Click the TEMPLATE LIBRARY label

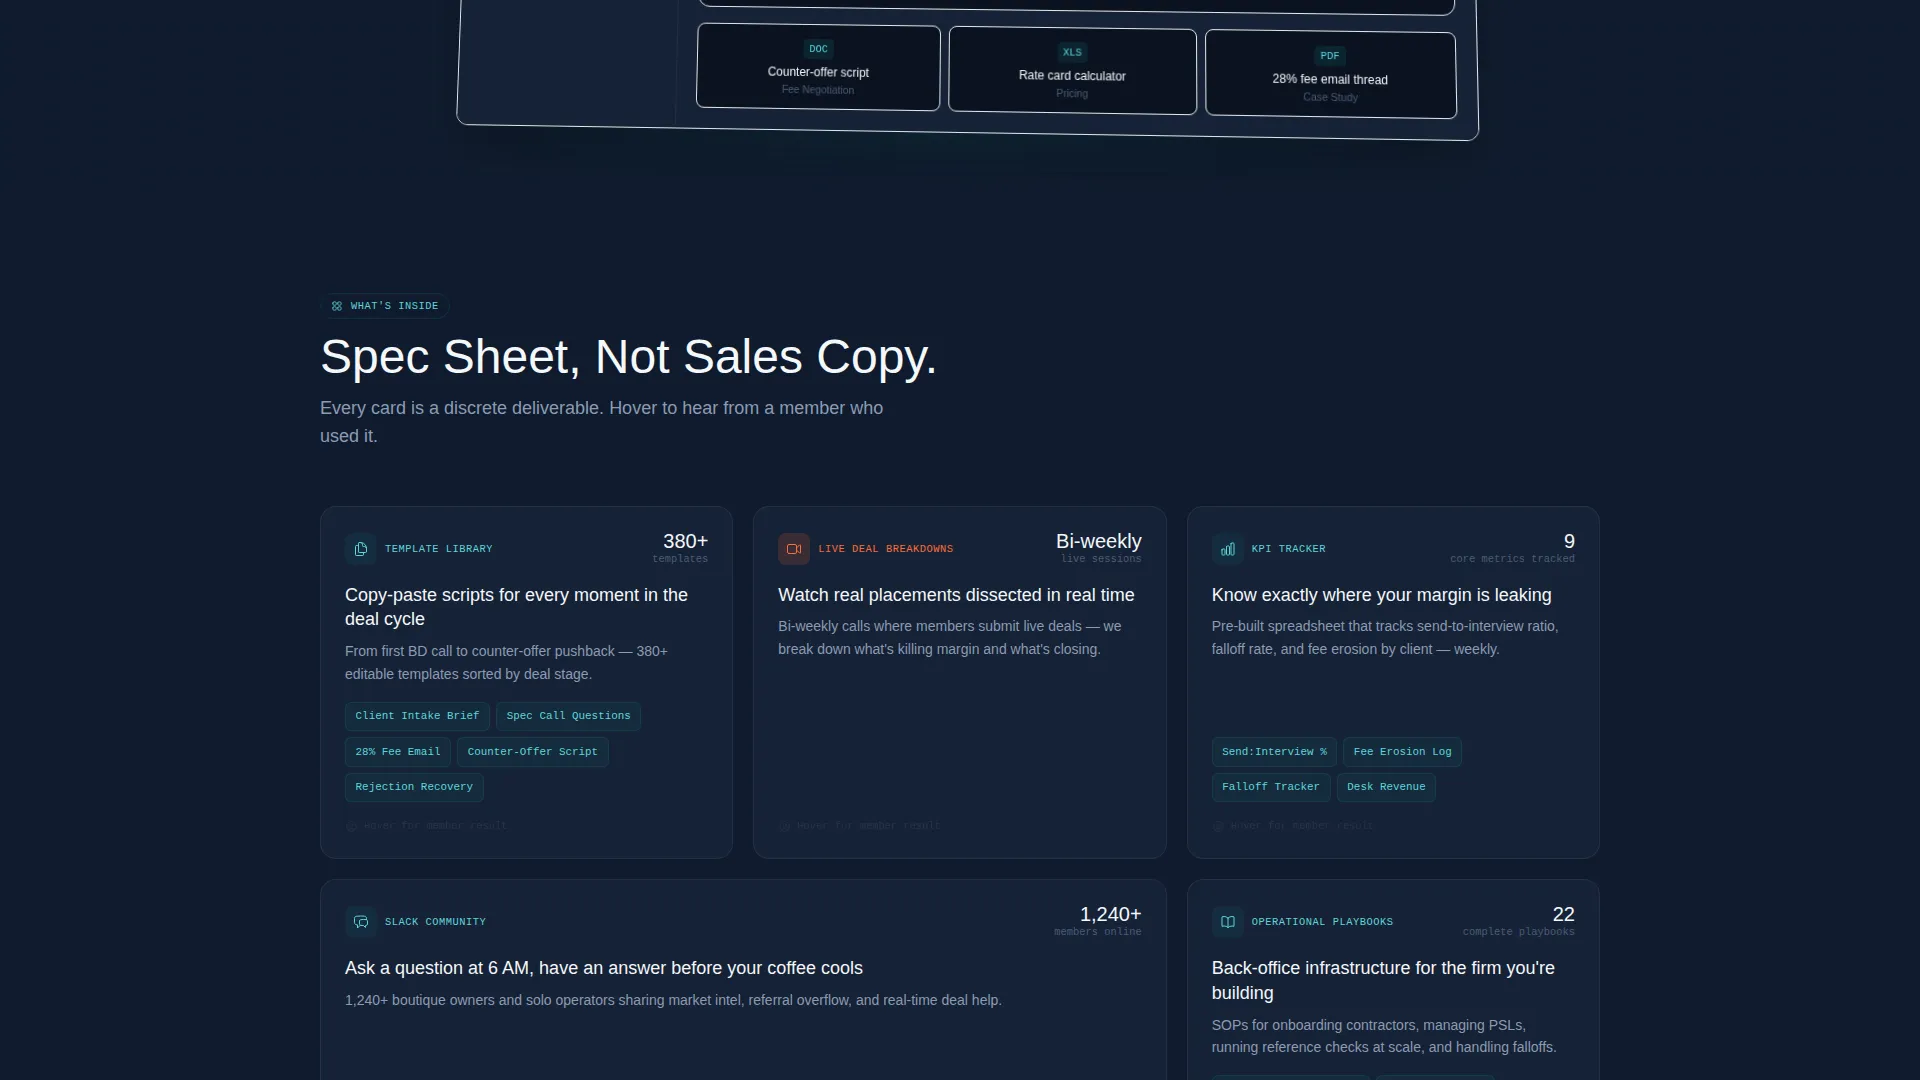[439, 549]
